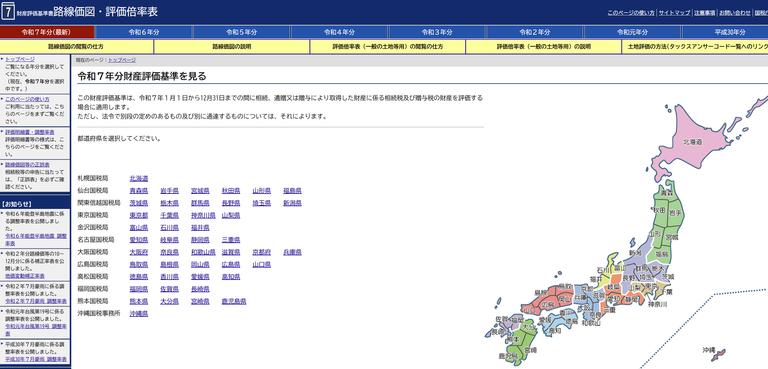Select the 令和元年分 tab
Screen dimensions: 768x369
633,32
